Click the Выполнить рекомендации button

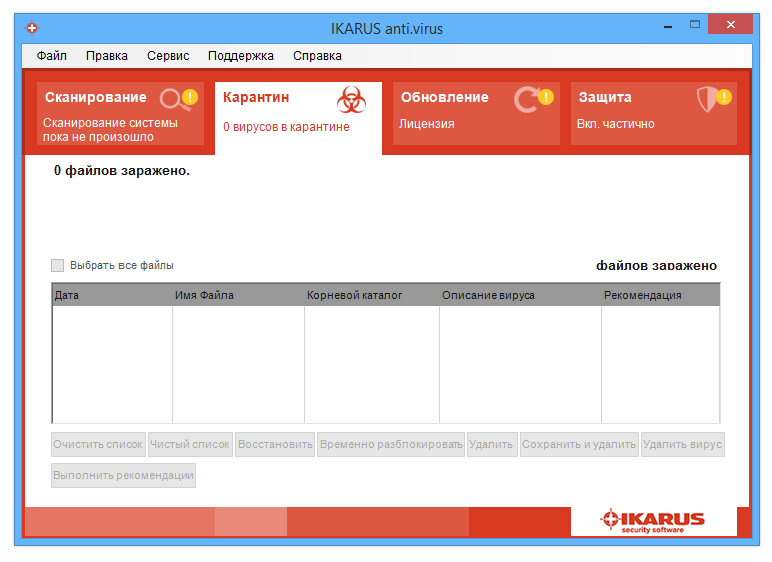click(x=124, y=475)
